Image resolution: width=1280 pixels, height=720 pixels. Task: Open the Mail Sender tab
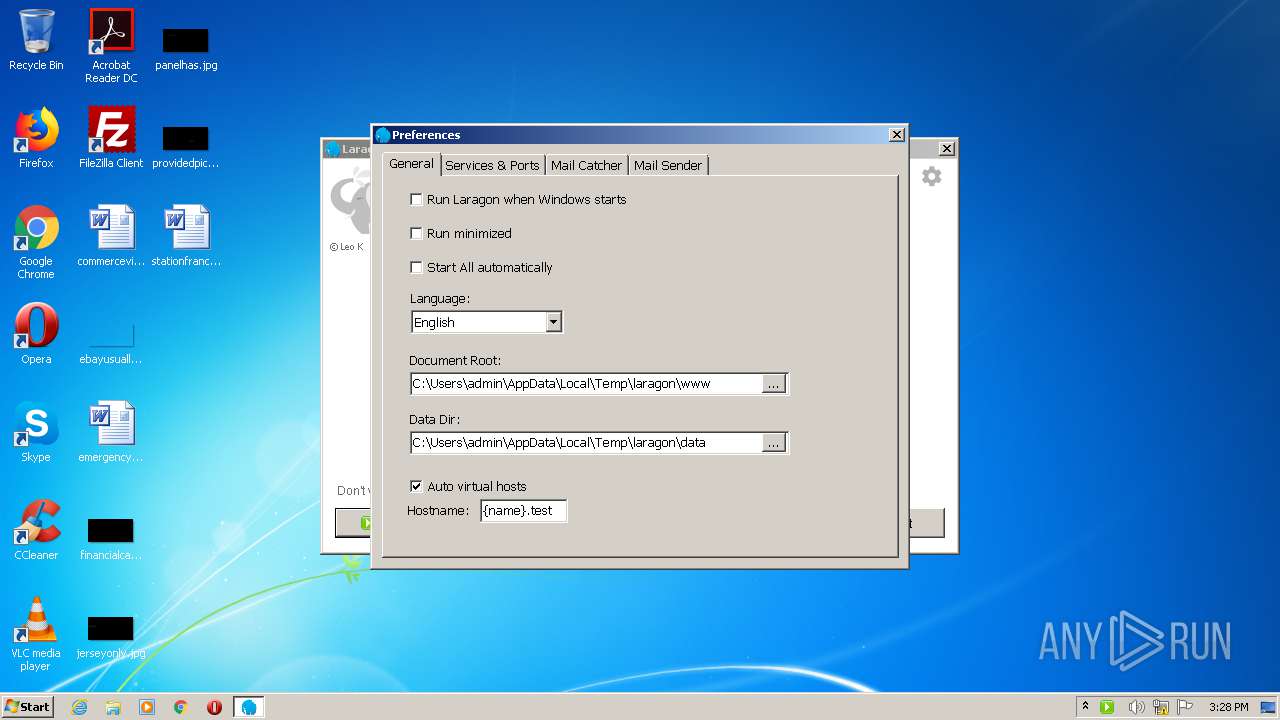tap(668, 165)
